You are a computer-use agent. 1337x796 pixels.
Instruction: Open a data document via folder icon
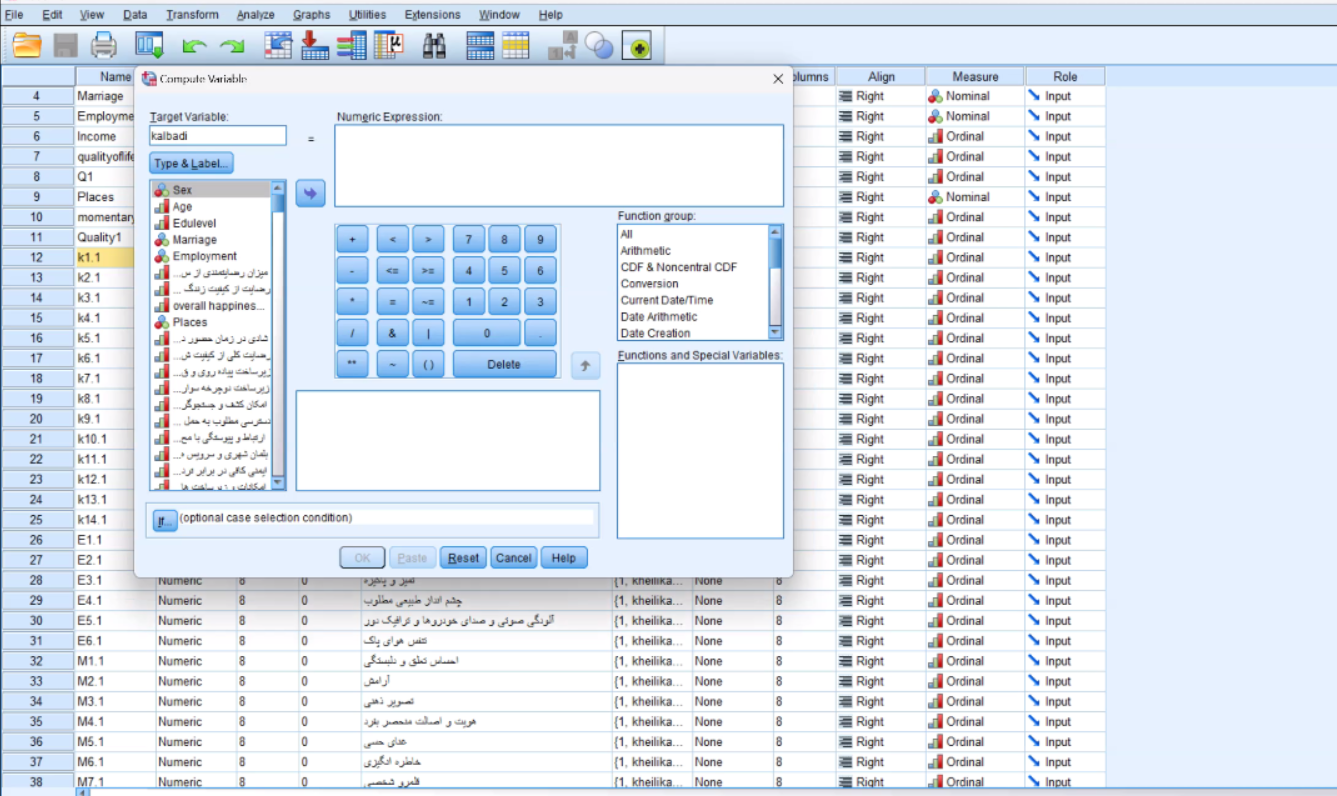tap(27, 46)
